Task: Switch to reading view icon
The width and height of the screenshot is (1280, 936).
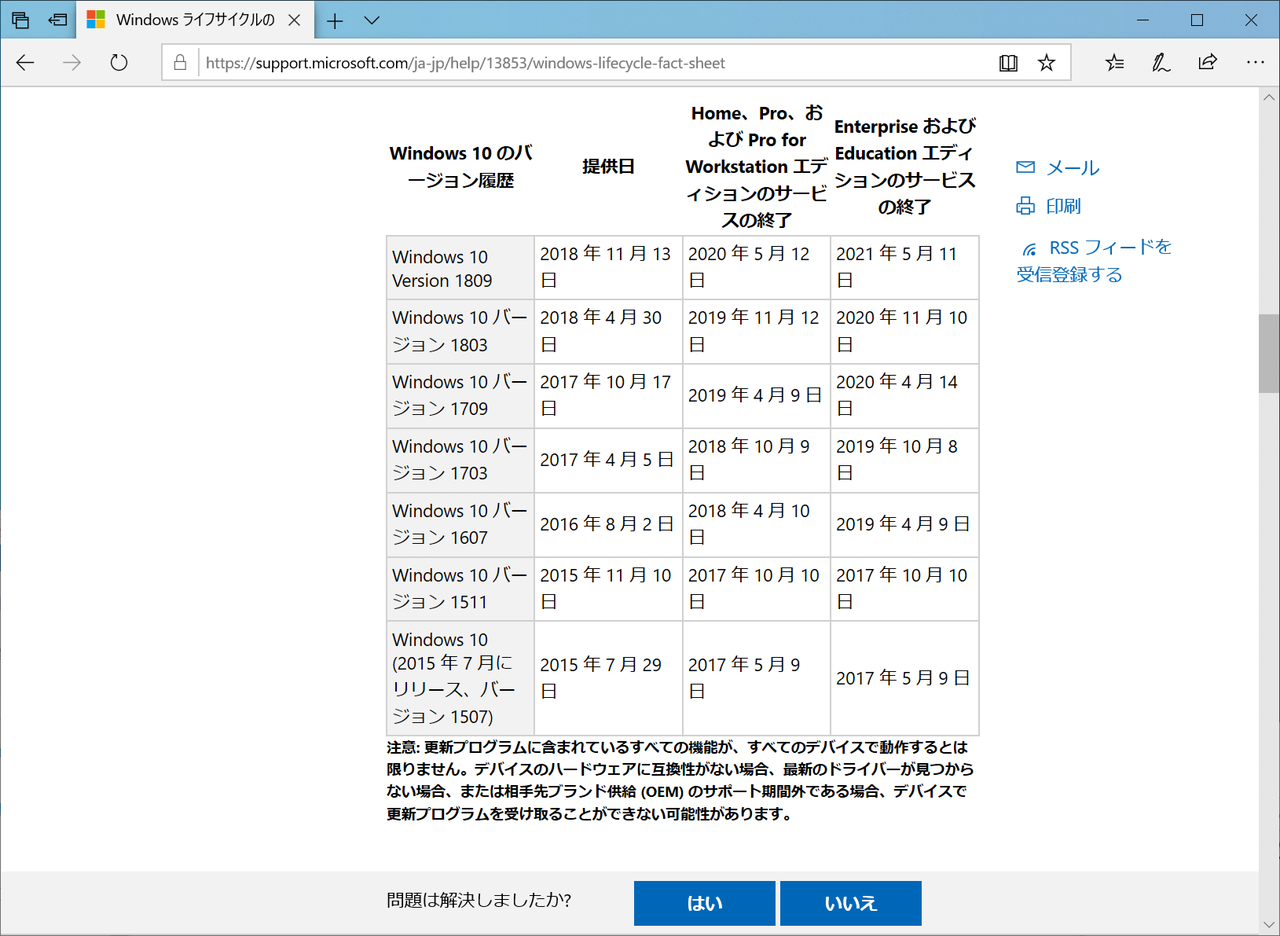Action: coord(1008,63)
